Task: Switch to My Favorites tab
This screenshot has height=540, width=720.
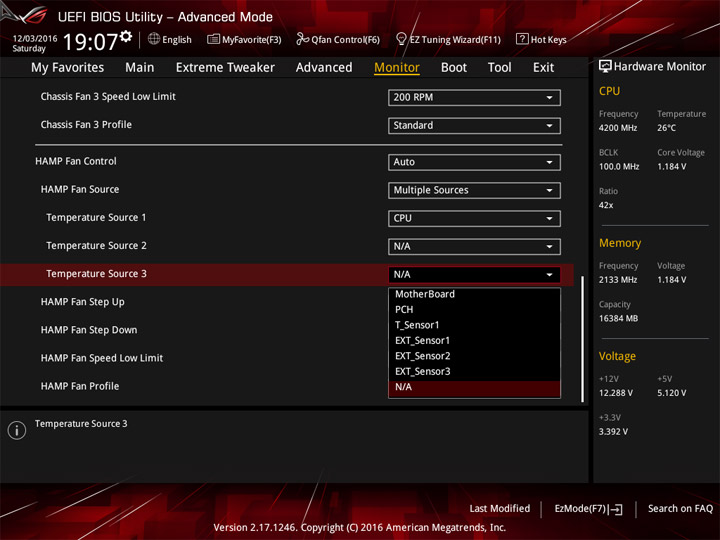Action: [x=68, y=68]
